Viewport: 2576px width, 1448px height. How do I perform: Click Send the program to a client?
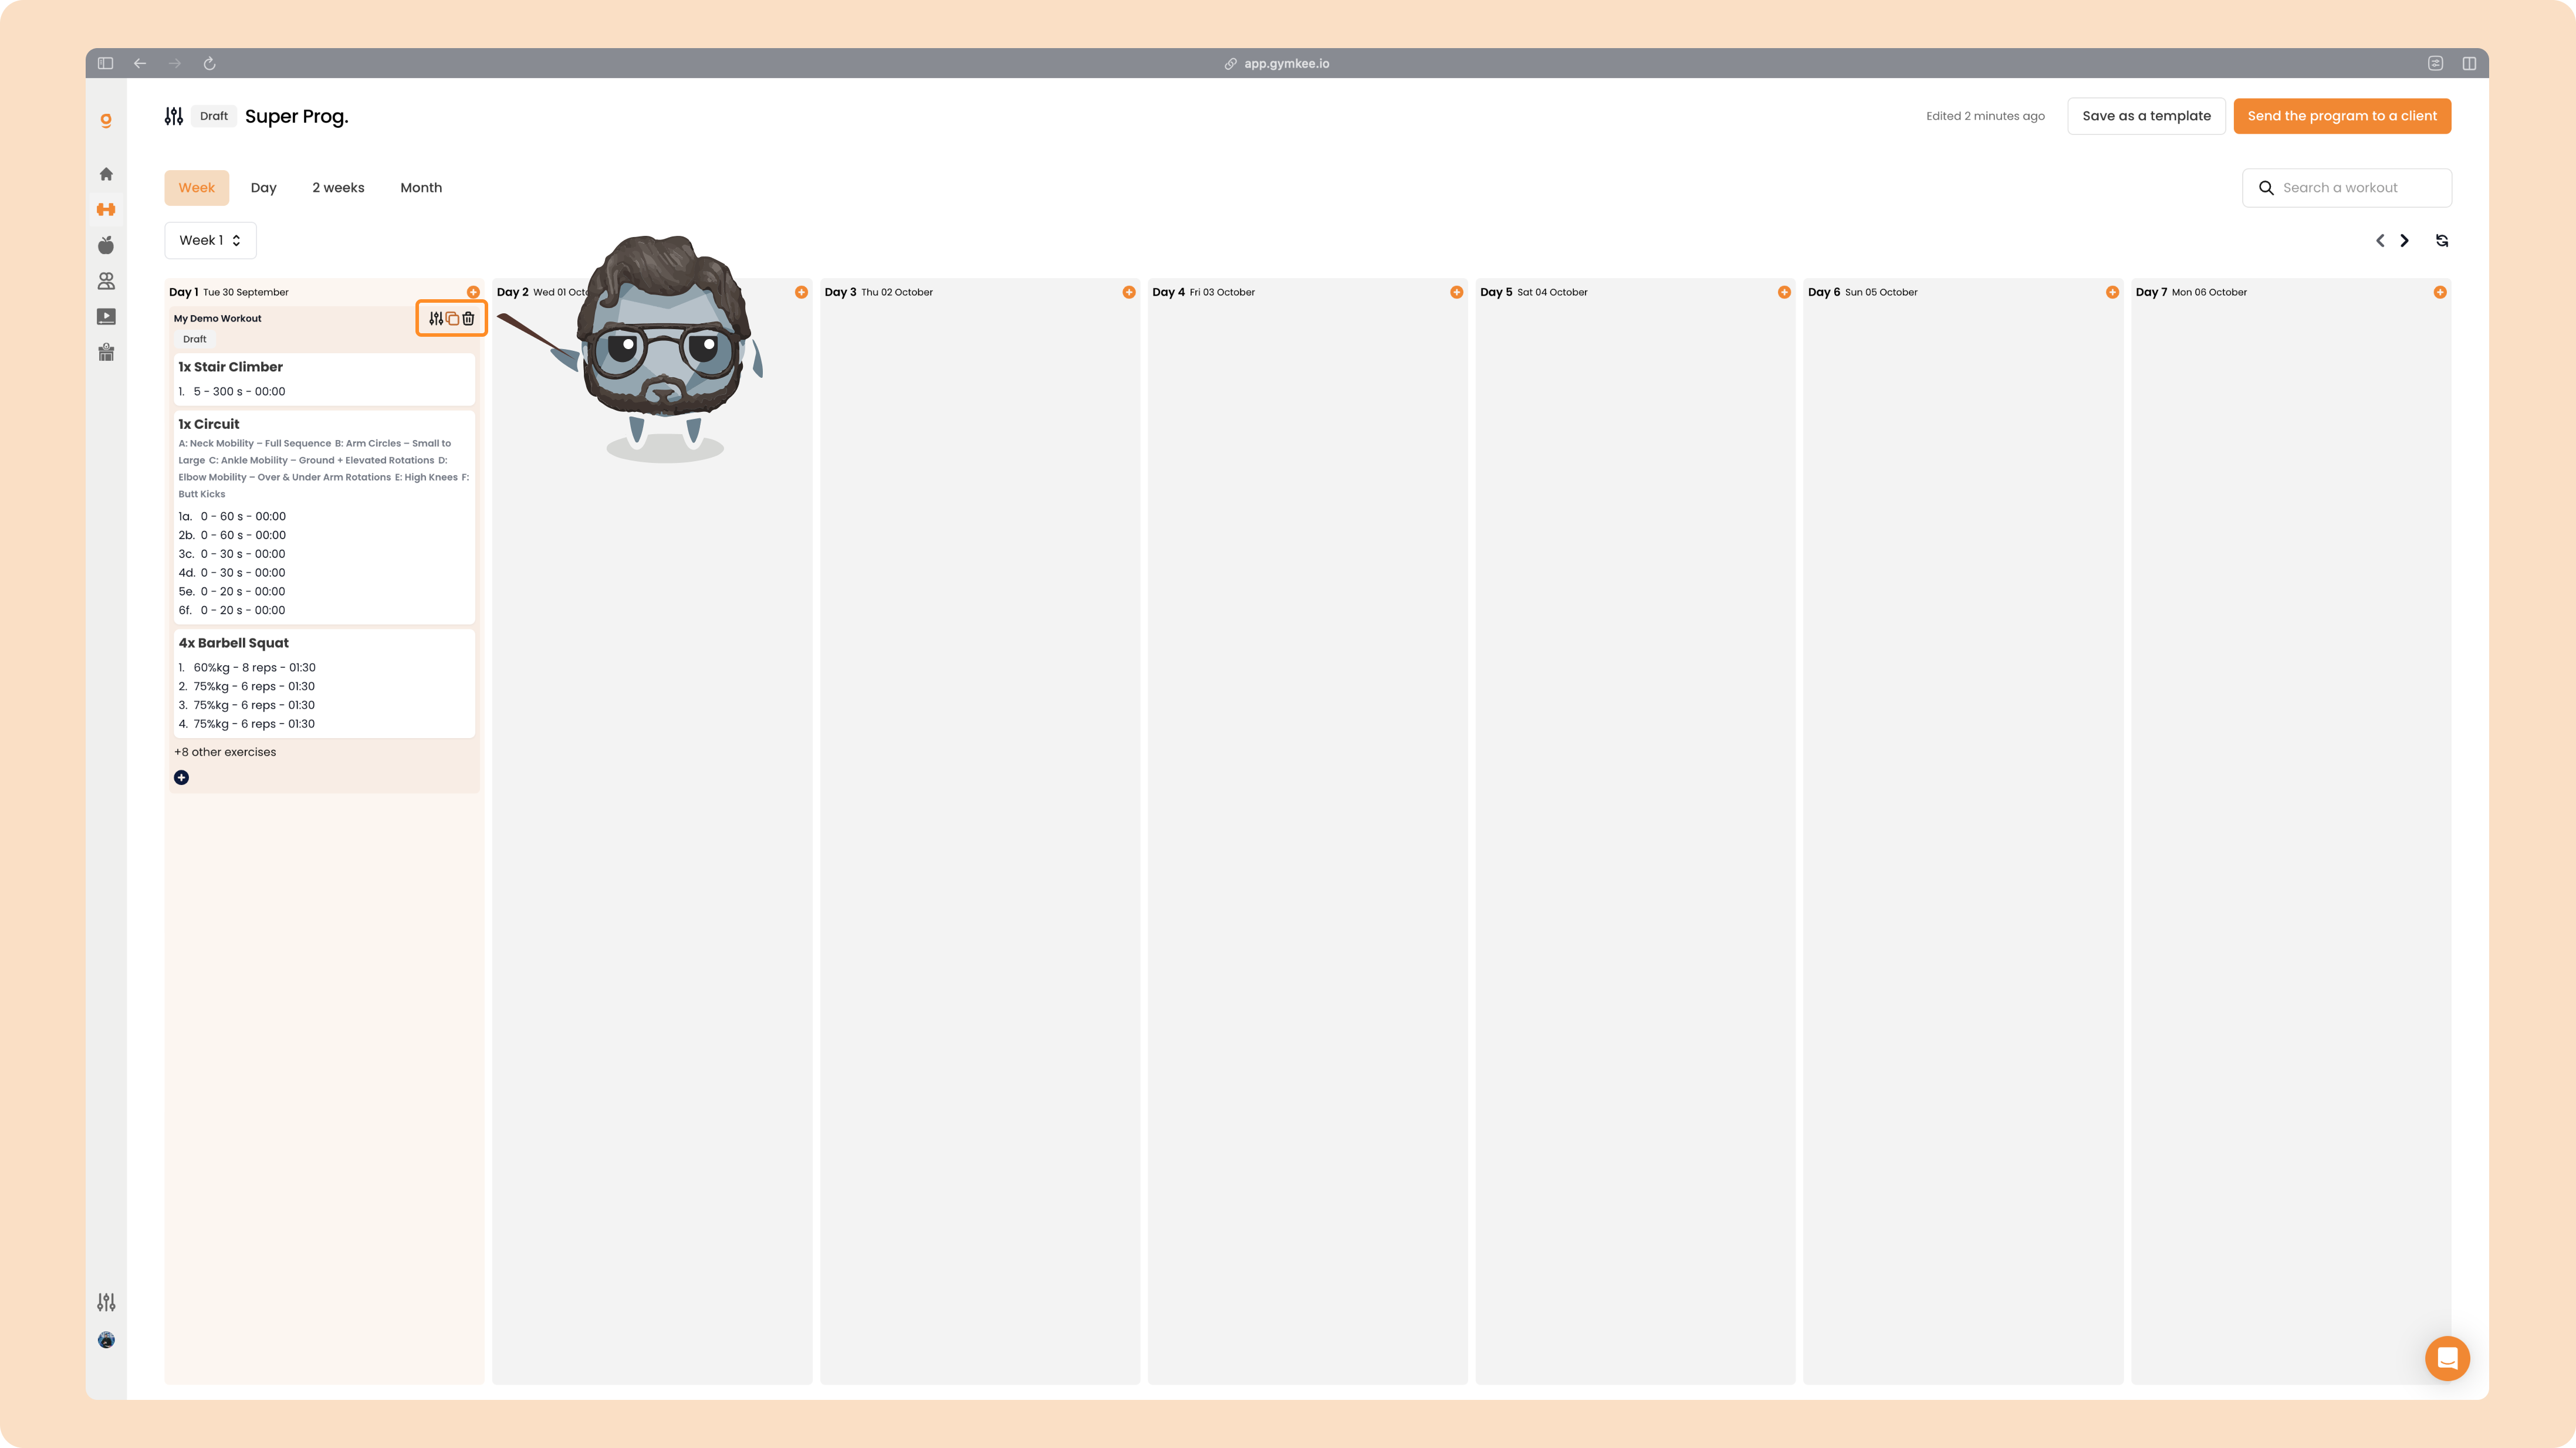pos(2342,116)
